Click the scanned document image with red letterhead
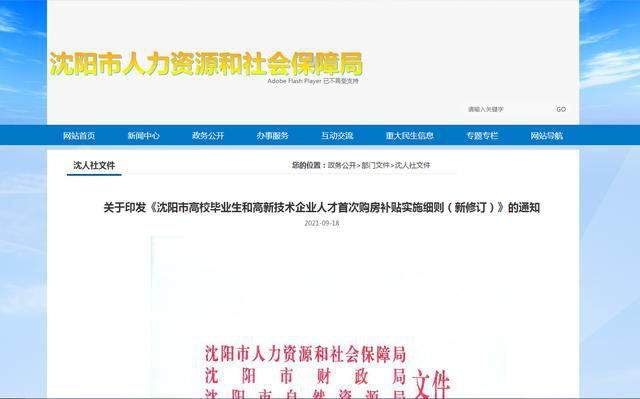Viewport: 640px width, 399px height. click(328, 317)
